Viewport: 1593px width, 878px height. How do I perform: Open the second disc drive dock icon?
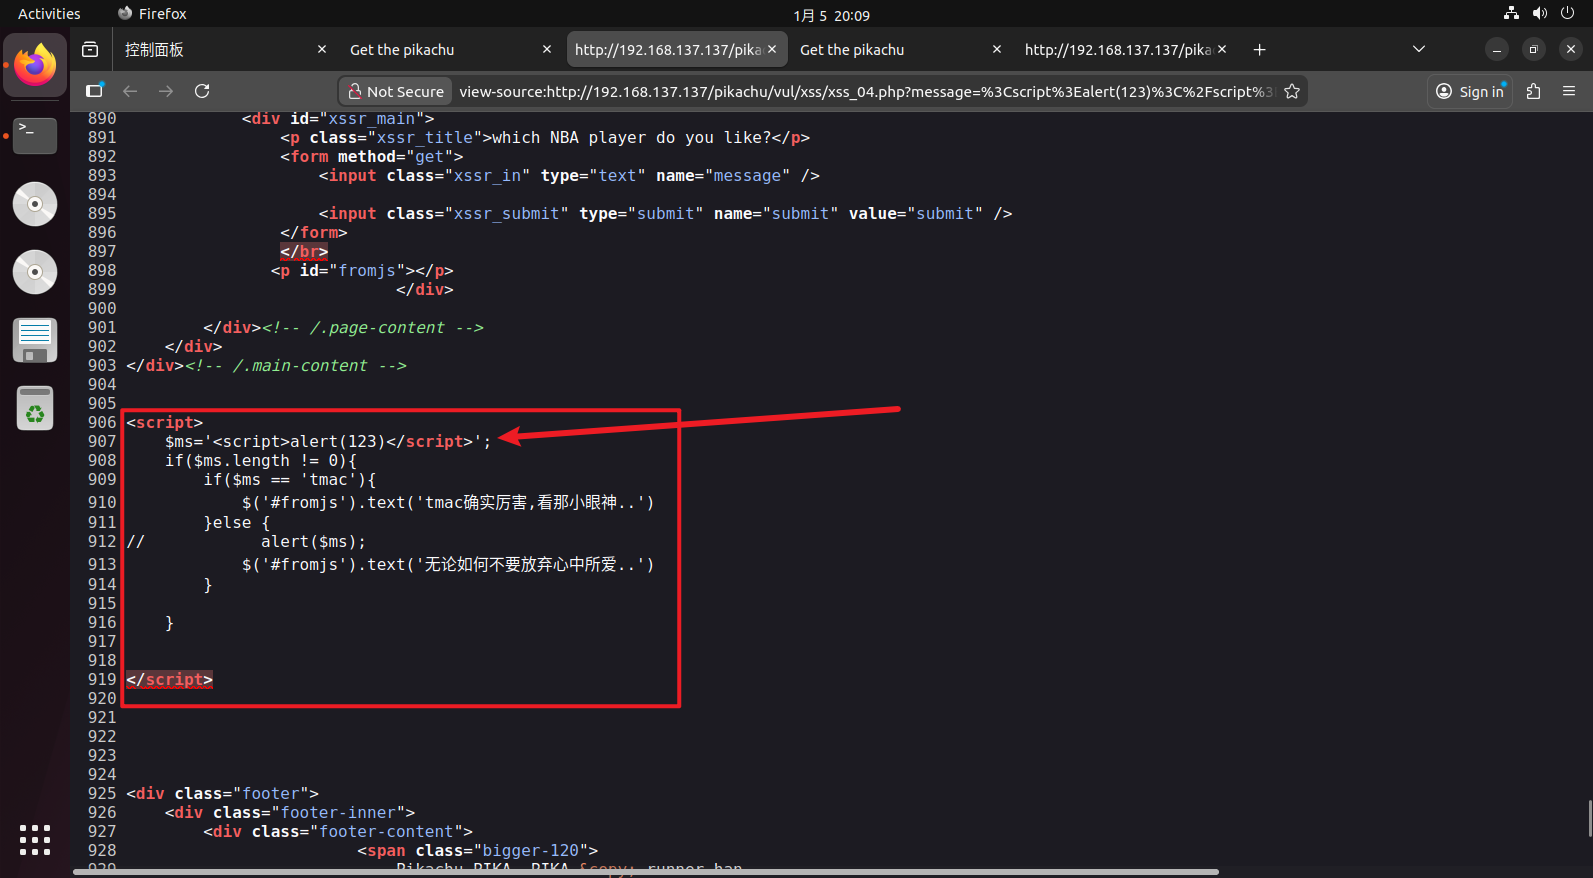tap(35, 272)
